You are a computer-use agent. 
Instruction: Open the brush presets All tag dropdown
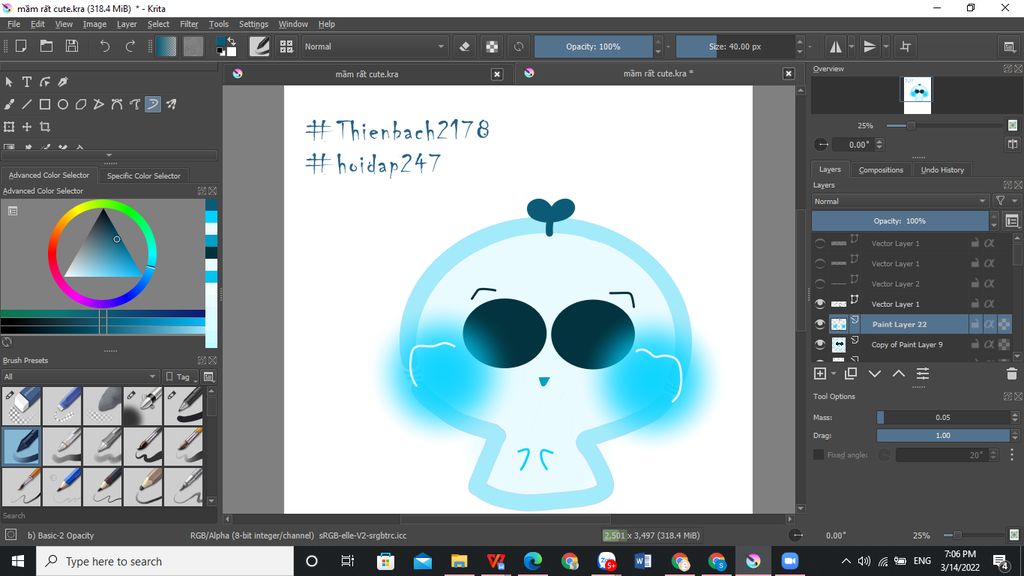80,376
